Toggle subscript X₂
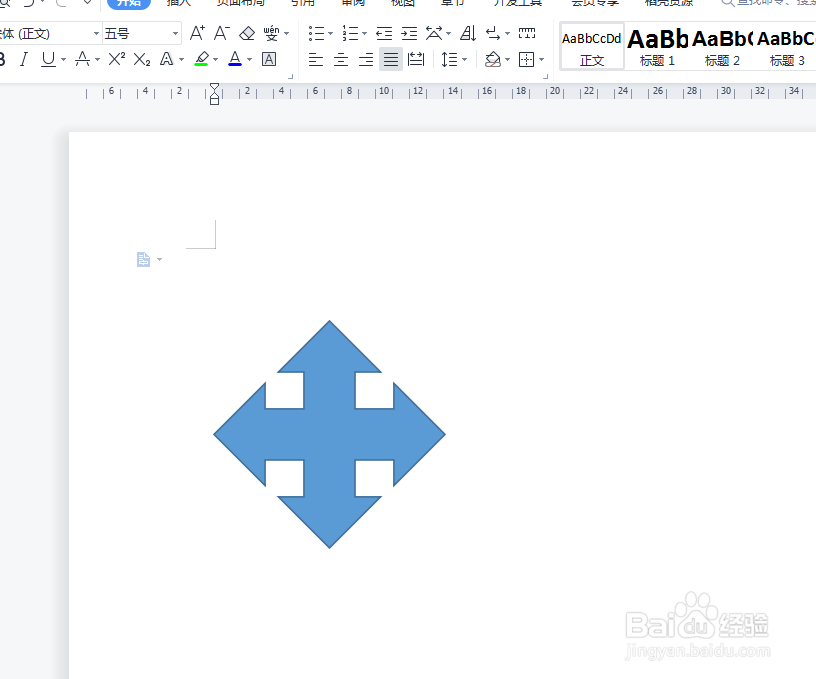 click(142, 59)
